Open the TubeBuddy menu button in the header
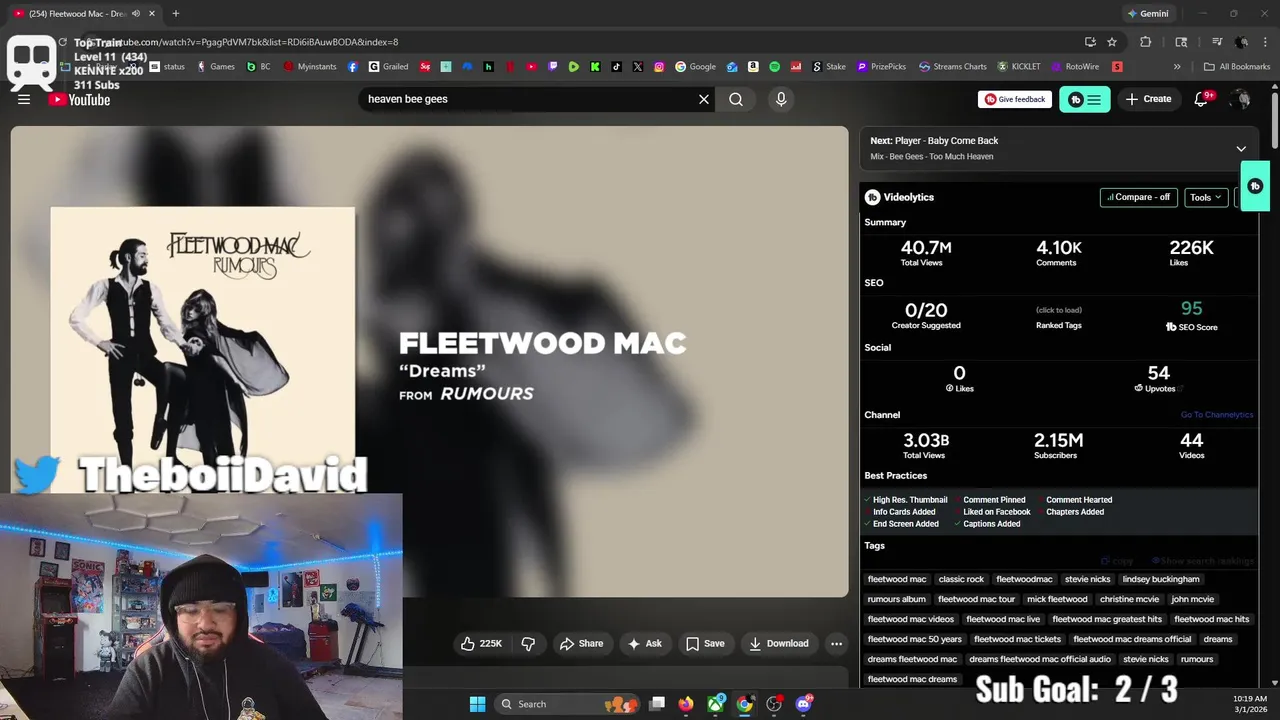Screen dimensions: 1280x720 [x=1085, y=99]
